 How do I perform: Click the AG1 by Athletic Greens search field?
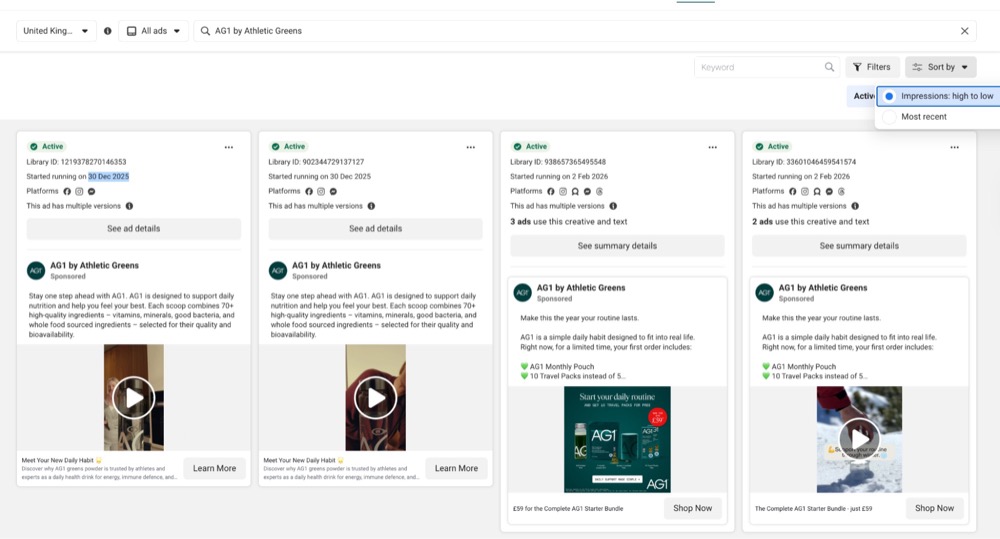[584, 31]
